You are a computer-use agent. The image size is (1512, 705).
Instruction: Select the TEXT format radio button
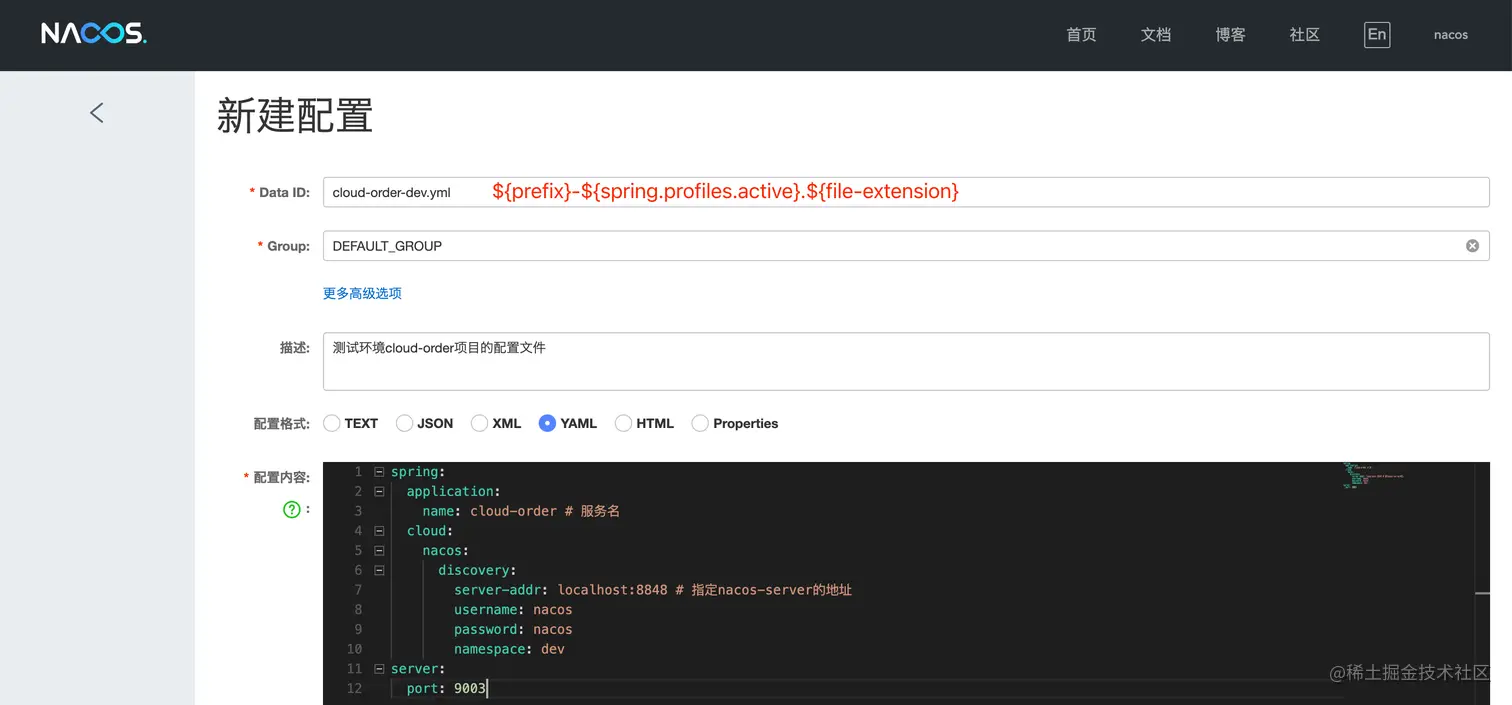332,423
